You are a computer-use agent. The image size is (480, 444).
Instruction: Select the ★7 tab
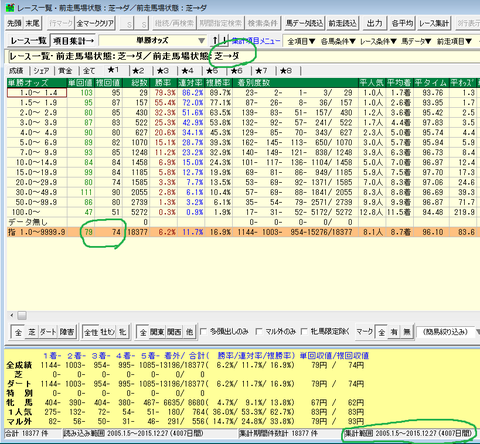pos(261,71)
